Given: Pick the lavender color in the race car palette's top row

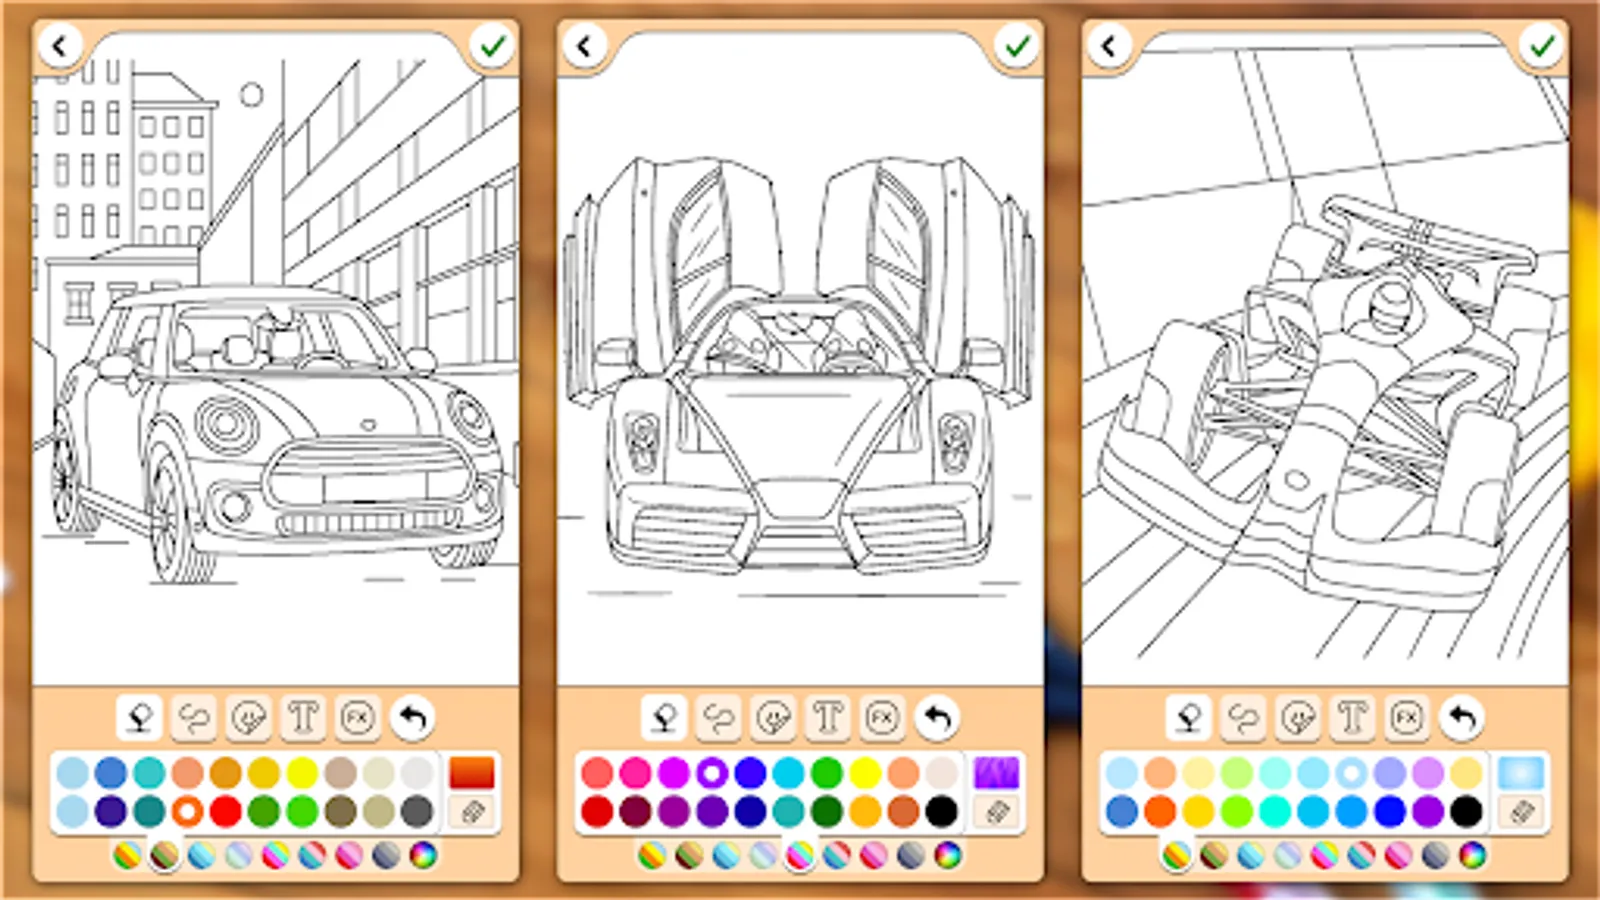Looking at the screenshot, I should click(x=1389, y=772).
